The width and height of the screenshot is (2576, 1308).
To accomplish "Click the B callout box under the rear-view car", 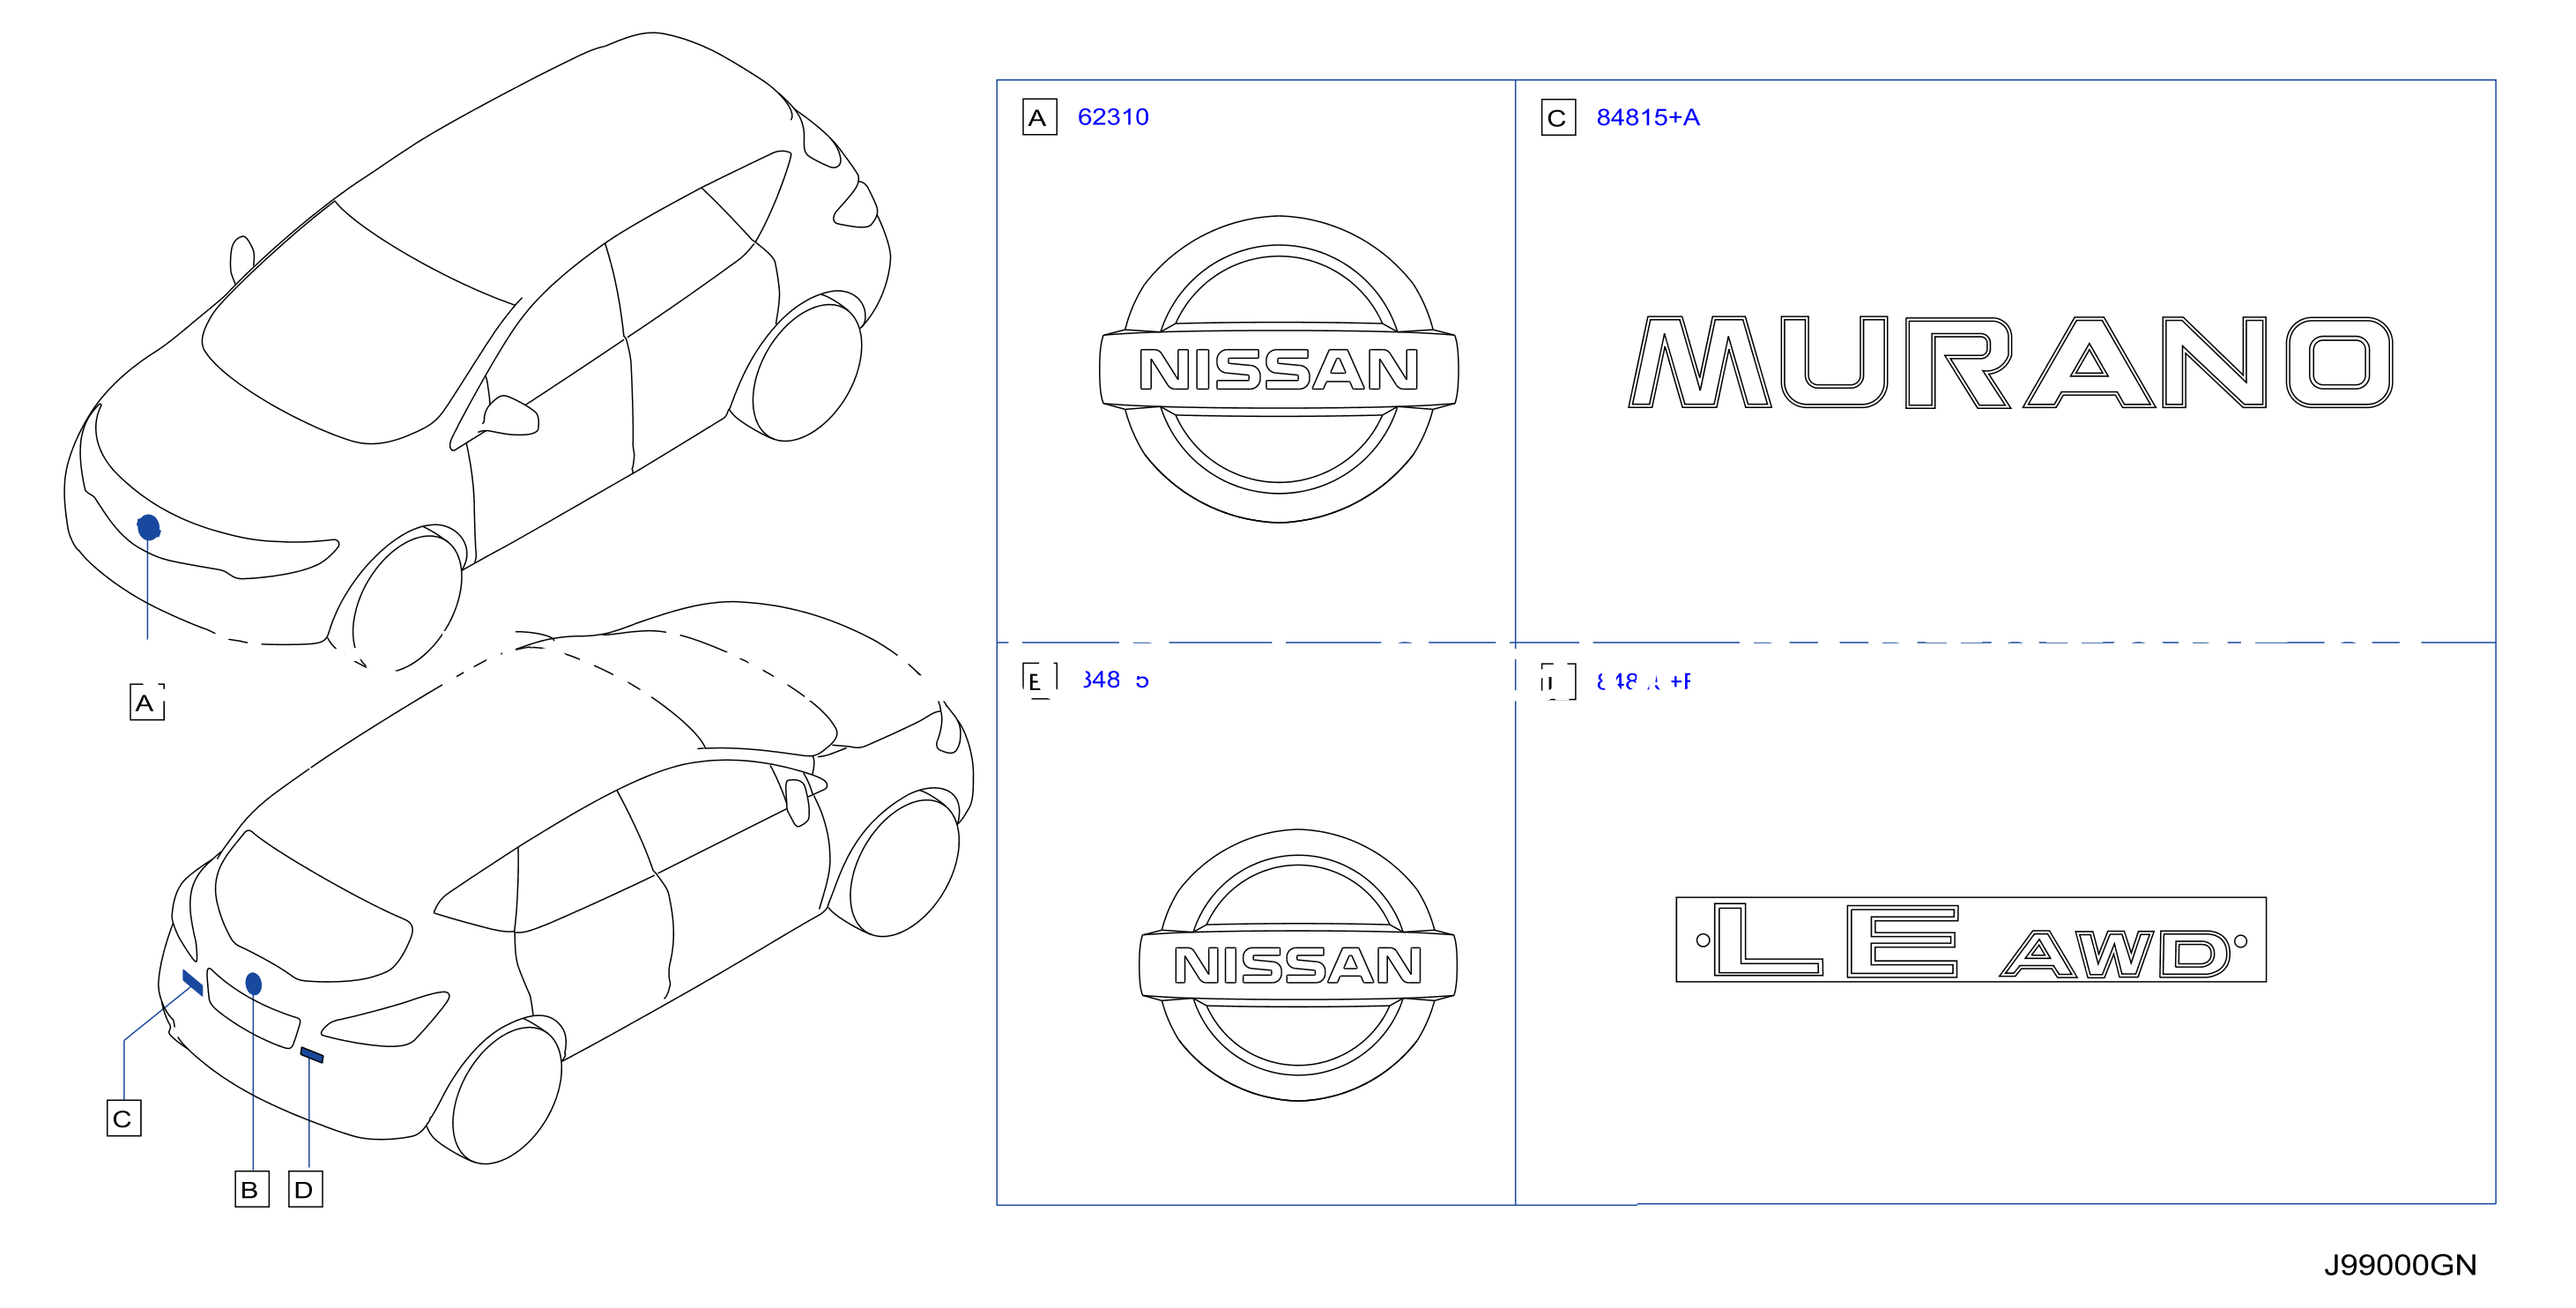I will tap(252, 1189).
